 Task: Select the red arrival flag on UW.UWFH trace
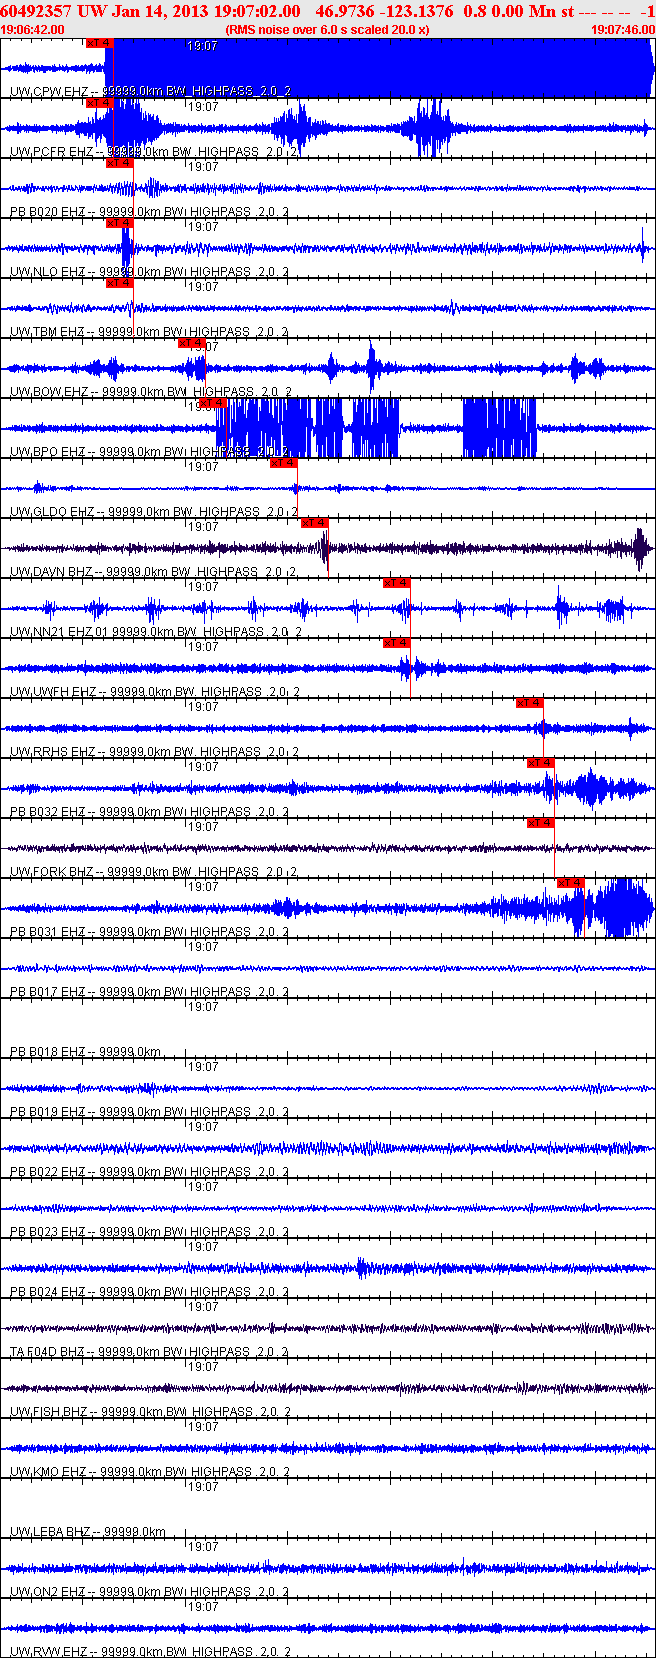[396, 643]
